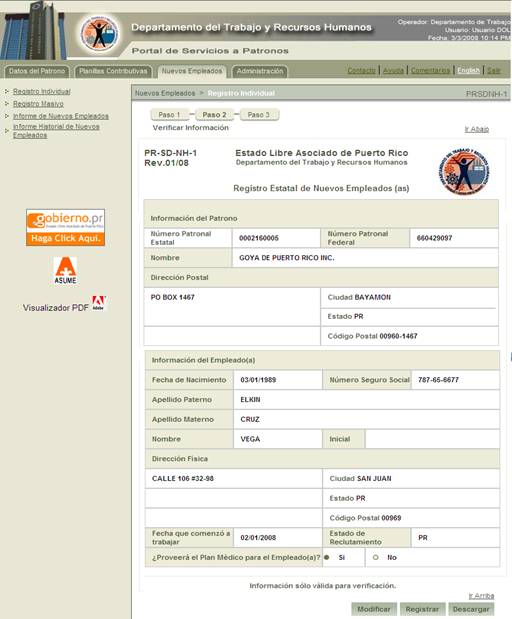The height and width of the screenshot is (619, 512).
Task: Open the Nuevos Empleados tab
Action: pos(192,71)
